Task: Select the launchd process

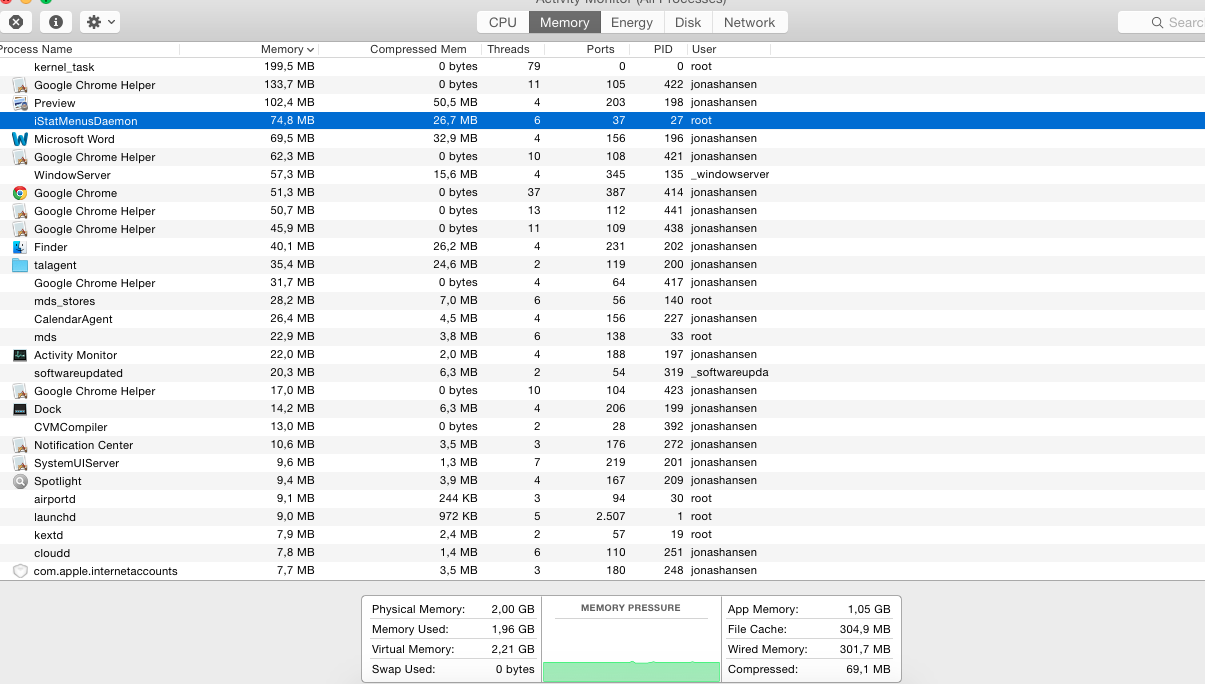Action: (x=602, y=517)
